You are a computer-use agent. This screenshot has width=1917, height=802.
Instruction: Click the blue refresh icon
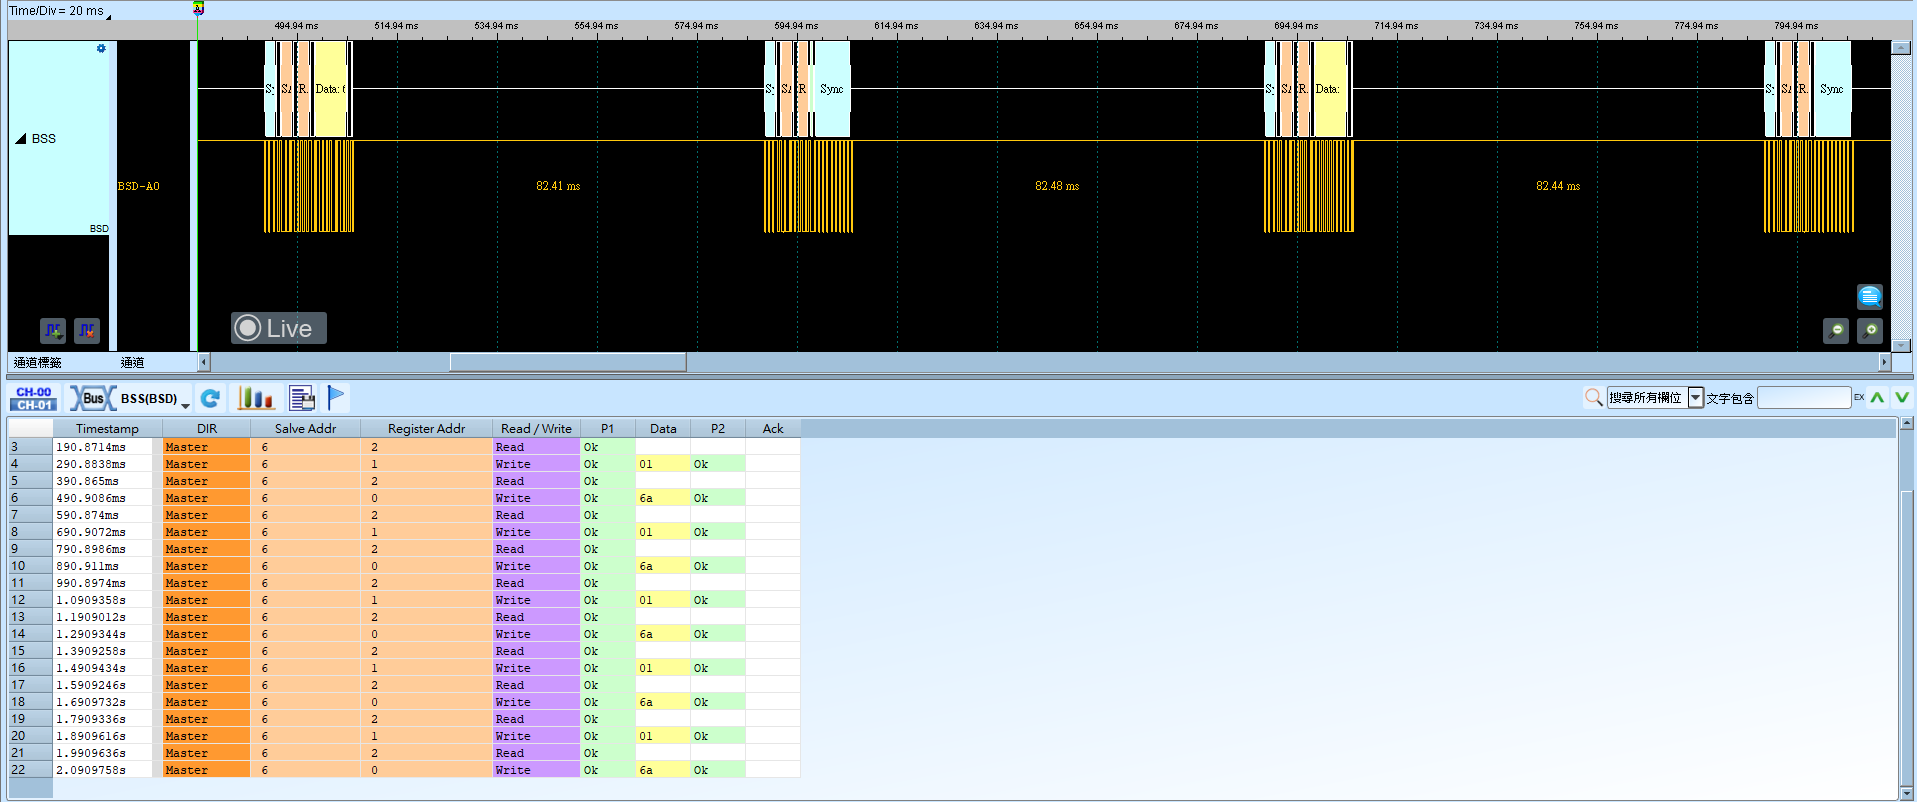click(x=210, y=398)
